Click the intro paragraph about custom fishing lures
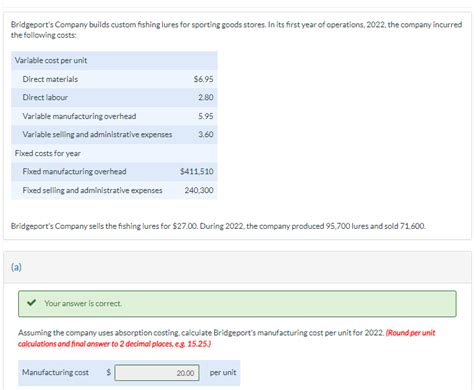The height and width of the screenshot is (390, 474). coord(236,30)
